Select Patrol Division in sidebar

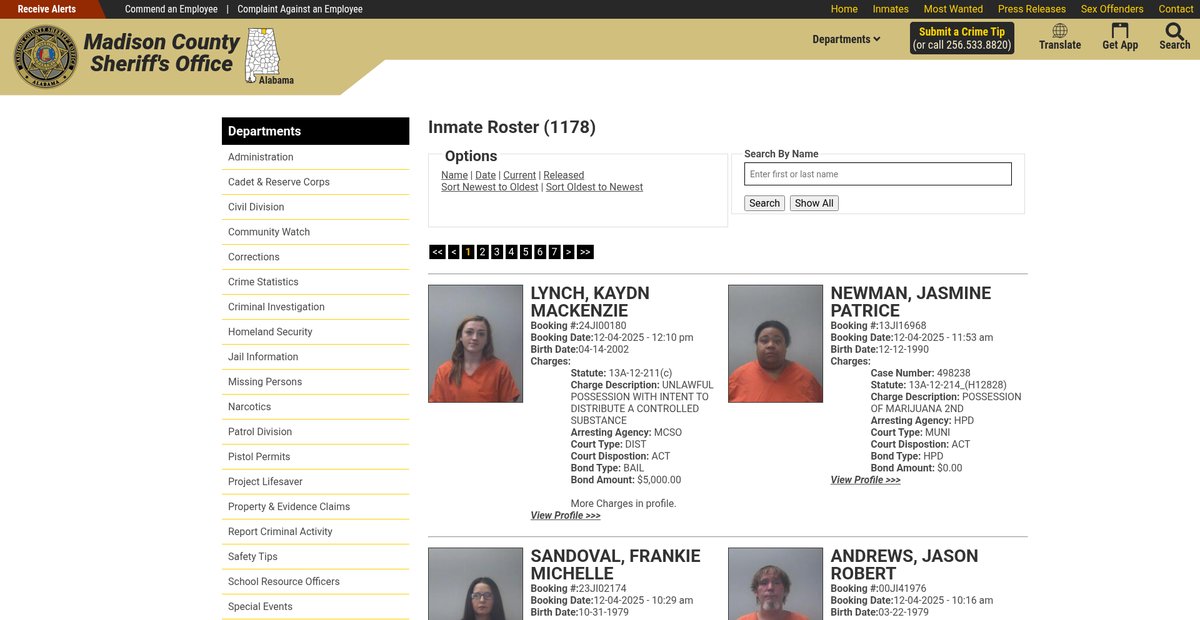[x=315, y=432]
